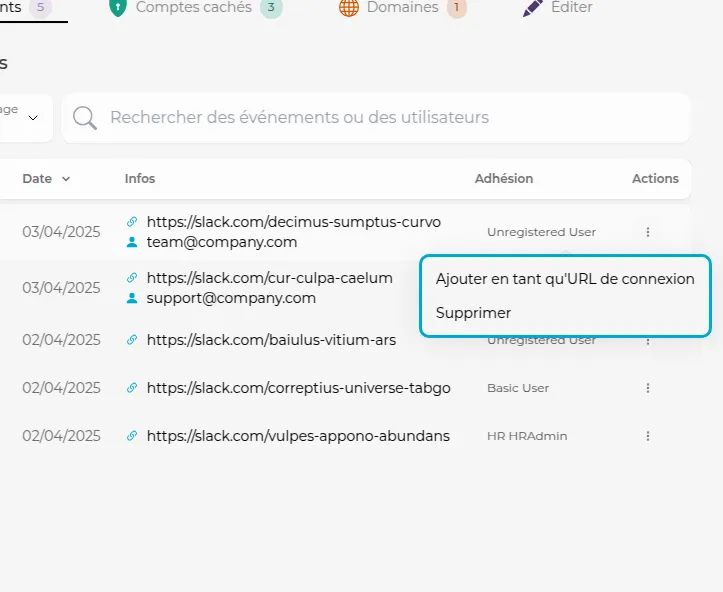The height and width of the screenshot is (592, 723).
Task: Click date 02/04/2025 in correptius-universe-tabgo row
Action: click(x=61, y=388)
